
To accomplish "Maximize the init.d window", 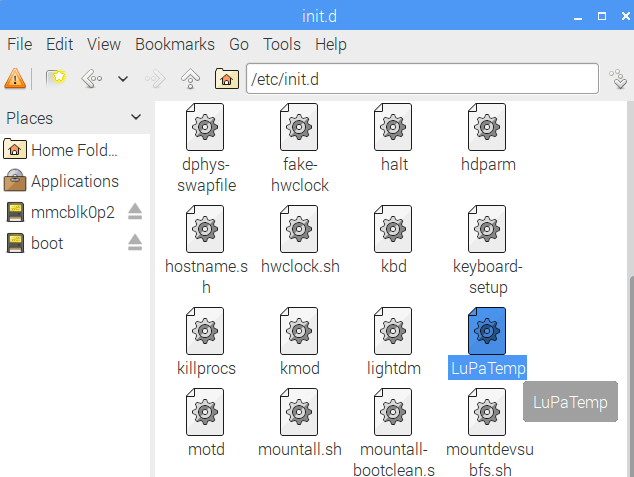I will 602,16.
